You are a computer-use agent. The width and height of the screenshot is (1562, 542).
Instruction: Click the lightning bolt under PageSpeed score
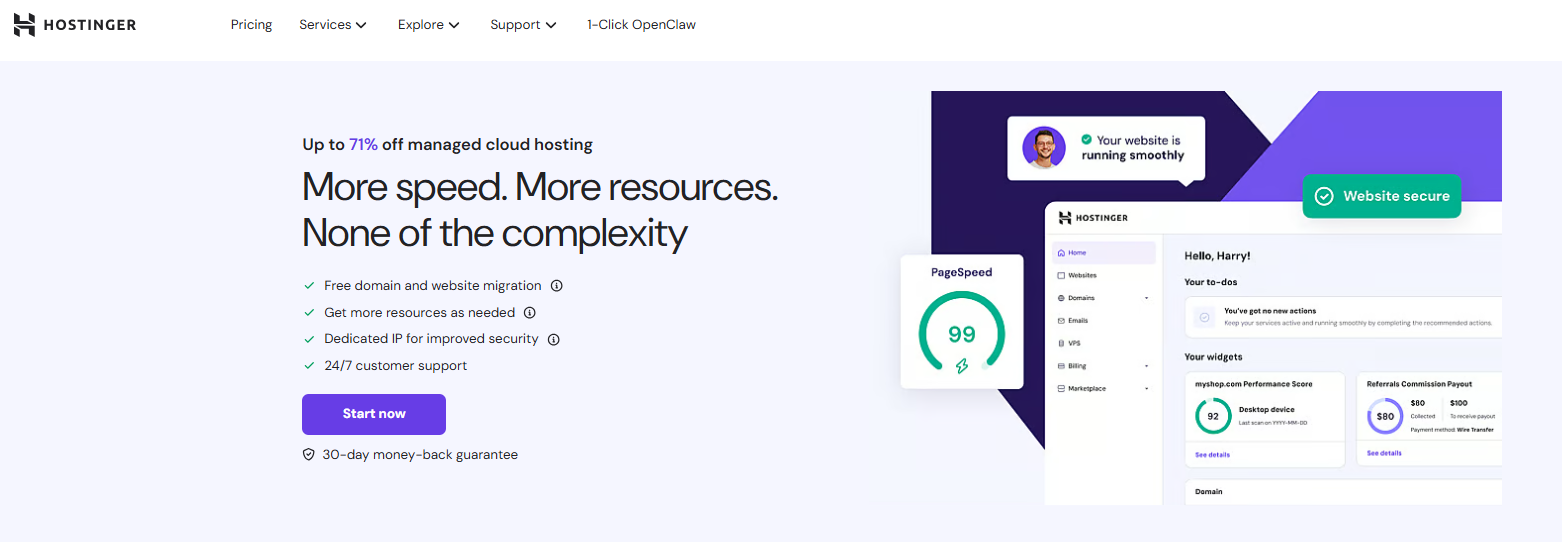point(962,366)
